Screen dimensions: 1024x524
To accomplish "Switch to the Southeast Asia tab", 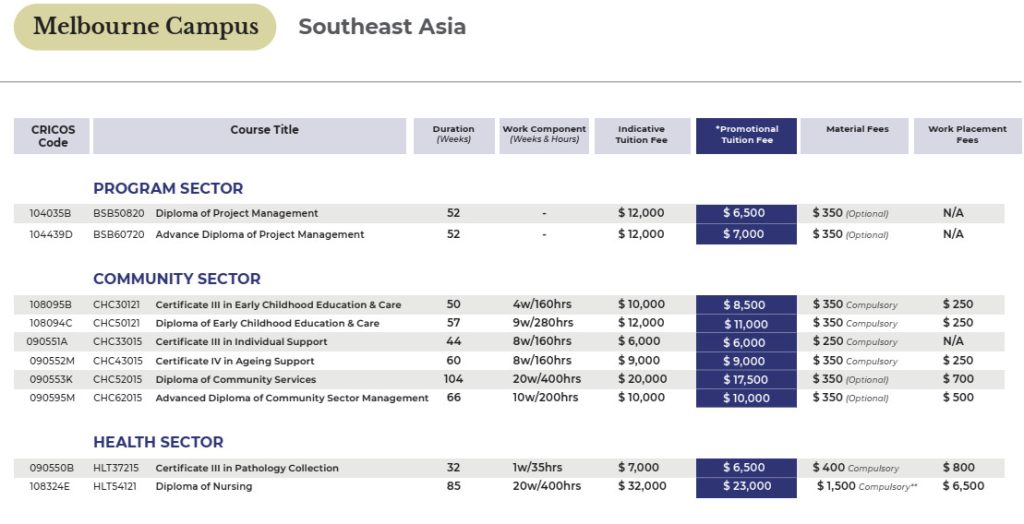I will [x=381, y=27].
